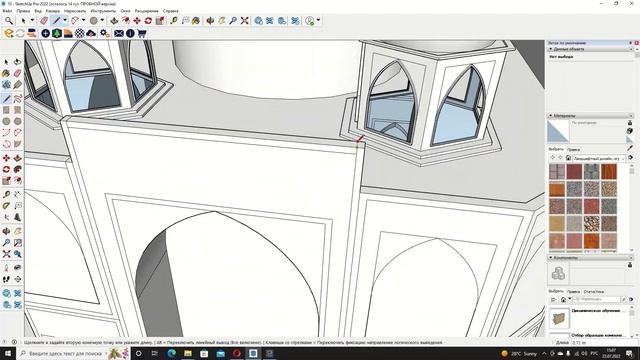Screen dimensions: 640x360
Task: Open 3D Warehouse from top toolbar
Action: [259, 20]
